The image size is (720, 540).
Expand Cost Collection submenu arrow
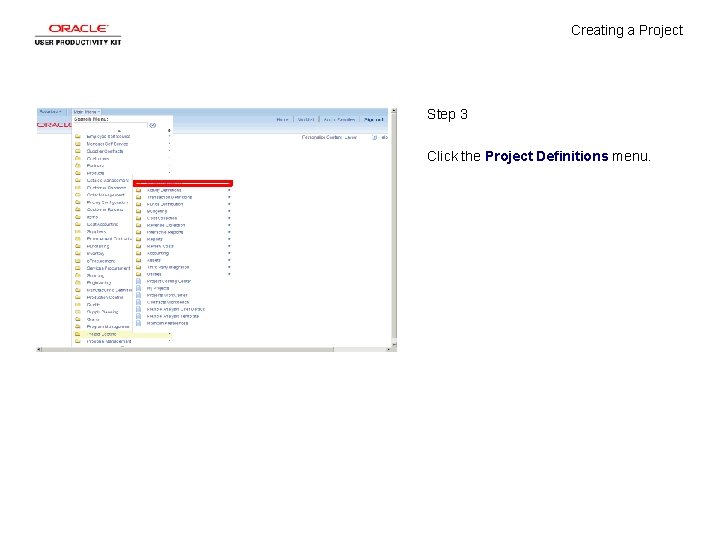point(229,218)
